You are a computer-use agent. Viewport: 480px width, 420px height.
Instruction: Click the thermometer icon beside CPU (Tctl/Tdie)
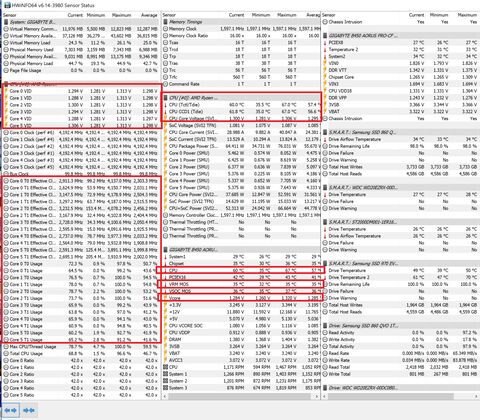tap(166, 105)
